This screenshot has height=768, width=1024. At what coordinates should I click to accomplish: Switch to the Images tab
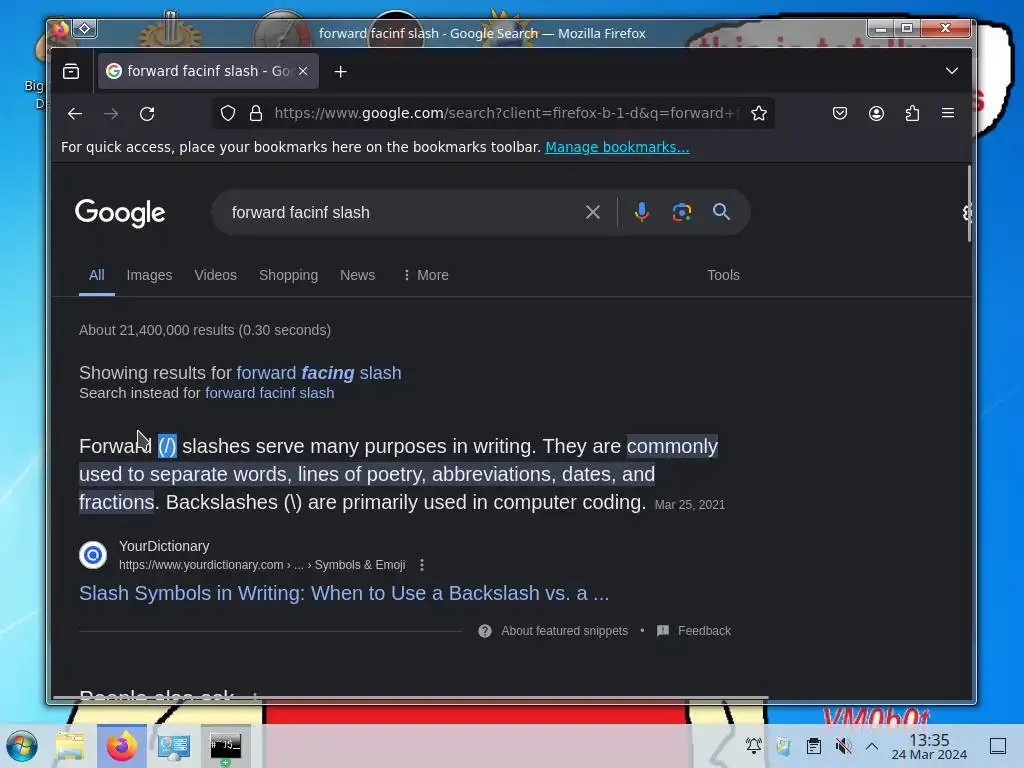(x=150, y=276)
